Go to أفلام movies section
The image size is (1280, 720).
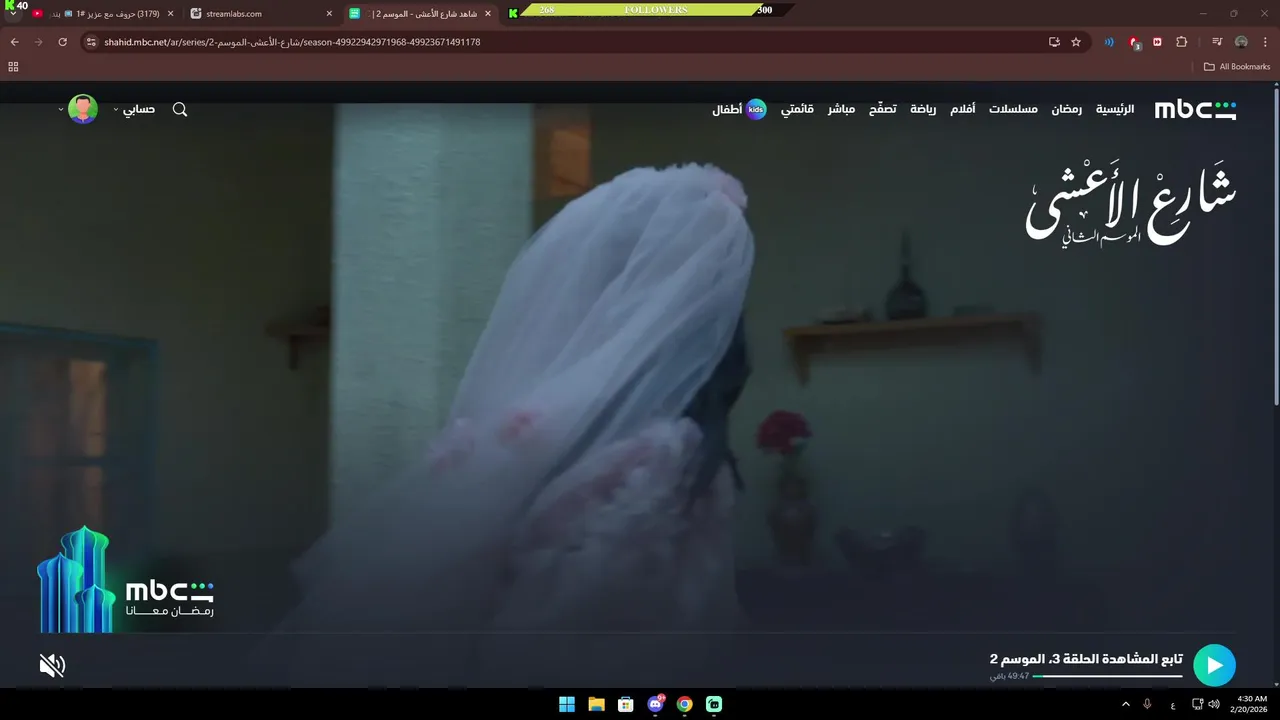(x=962, y=109)
